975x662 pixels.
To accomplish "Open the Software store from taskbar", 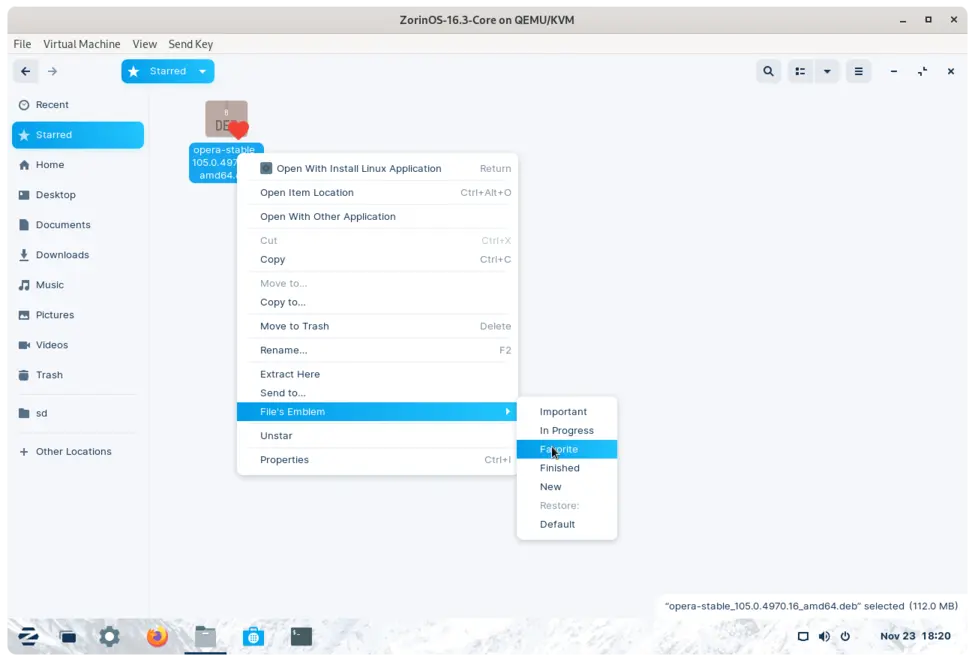I will pyautogui.click(x=253, y=637).
